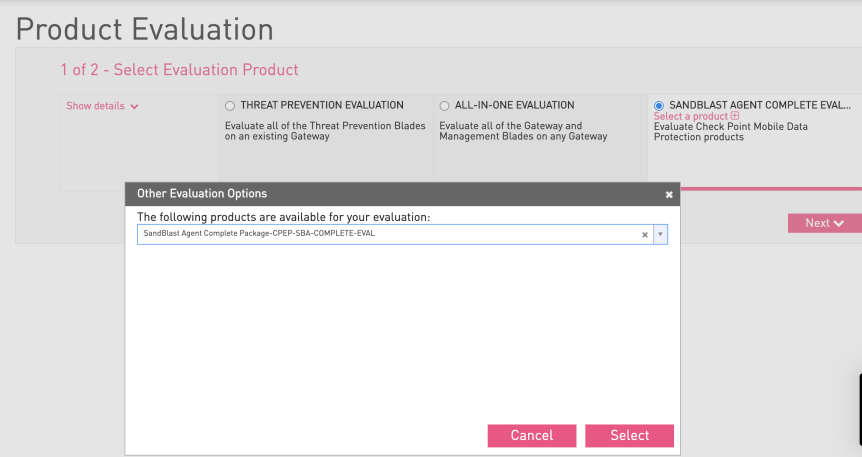Close the Other Evaluation Options dialog
The image size is (862, 457).
pyautogui.click(x=669, y=195)
